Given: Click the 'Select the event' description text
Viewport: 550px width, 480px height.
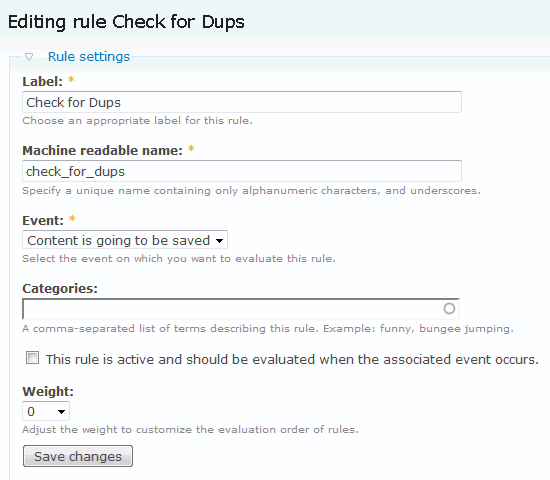Looking at the screenshot, I should (179, 259).
